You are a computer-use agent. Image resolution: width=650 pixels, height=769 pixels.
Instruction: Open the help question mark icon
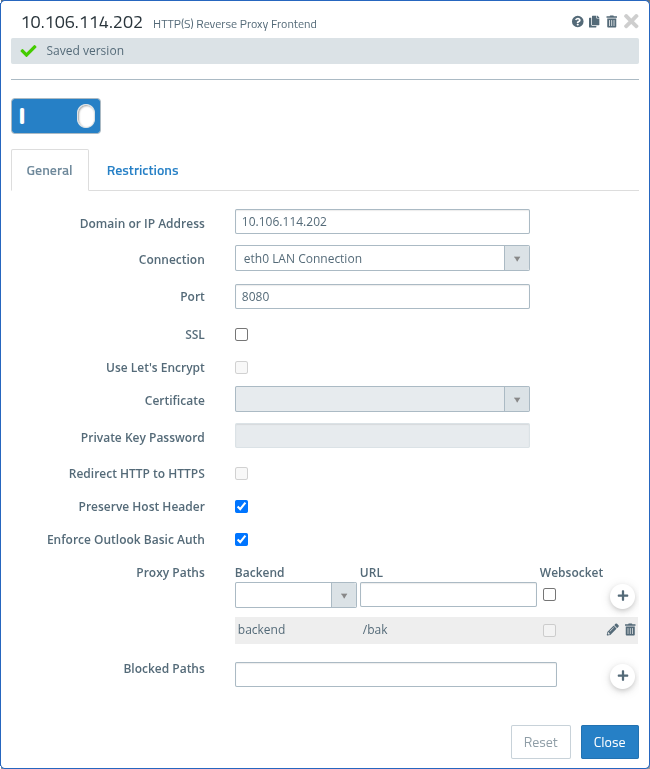point(578,22)
